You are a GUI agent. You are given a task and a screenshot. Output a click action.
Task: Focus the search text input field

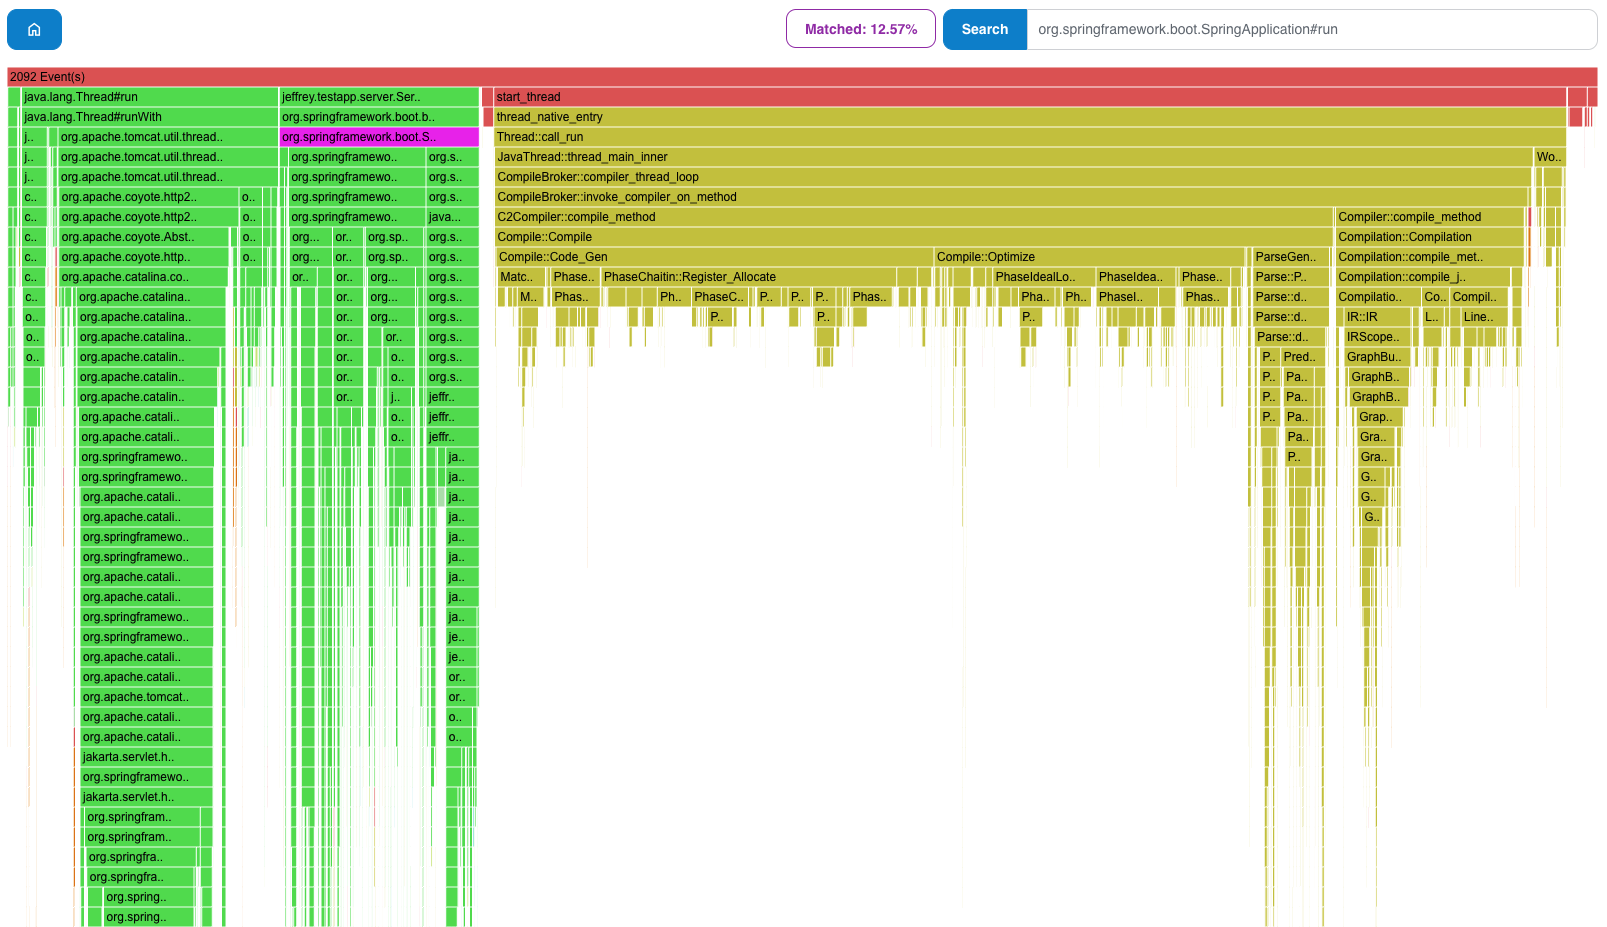[1311, 29]
